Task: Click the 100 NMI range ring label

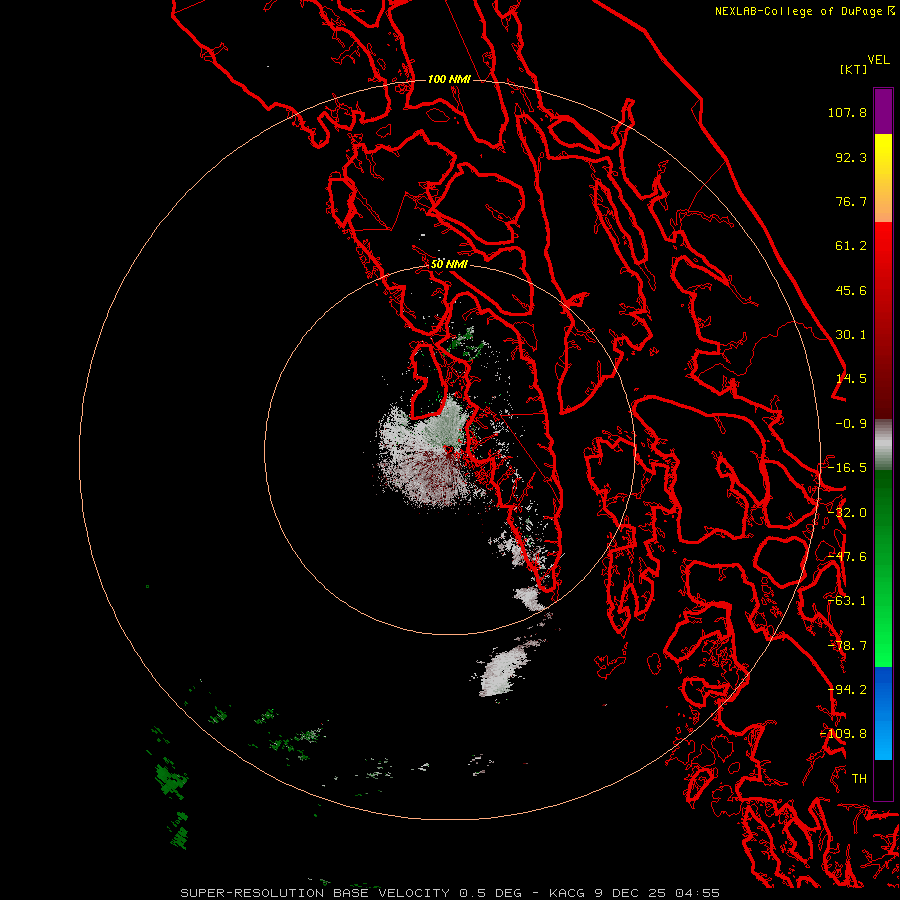Action: (x=449, y=79)
